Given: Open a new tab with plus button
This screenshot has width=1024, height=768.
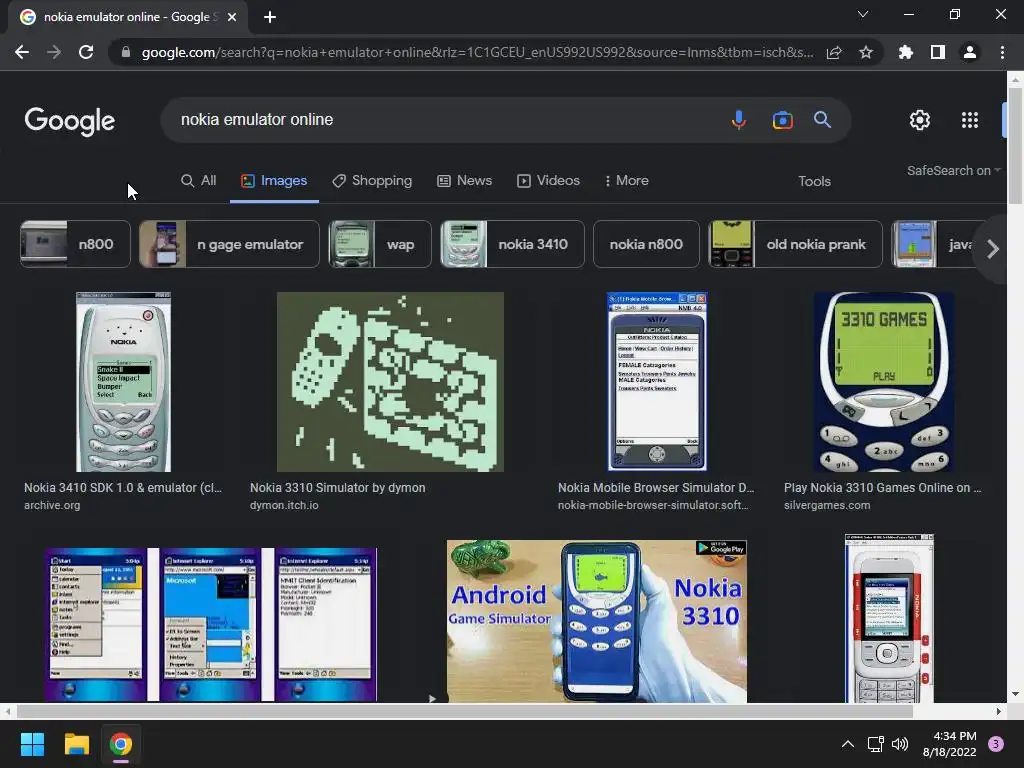Looking at the screenshot, I should (270, 17).
